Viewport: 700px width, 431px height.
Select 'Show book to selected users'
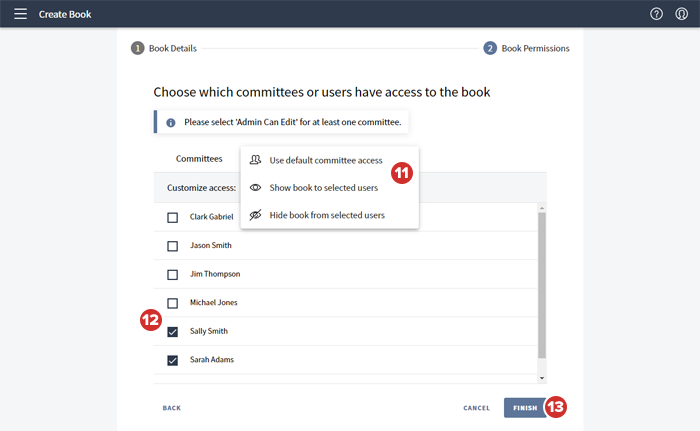323,187
